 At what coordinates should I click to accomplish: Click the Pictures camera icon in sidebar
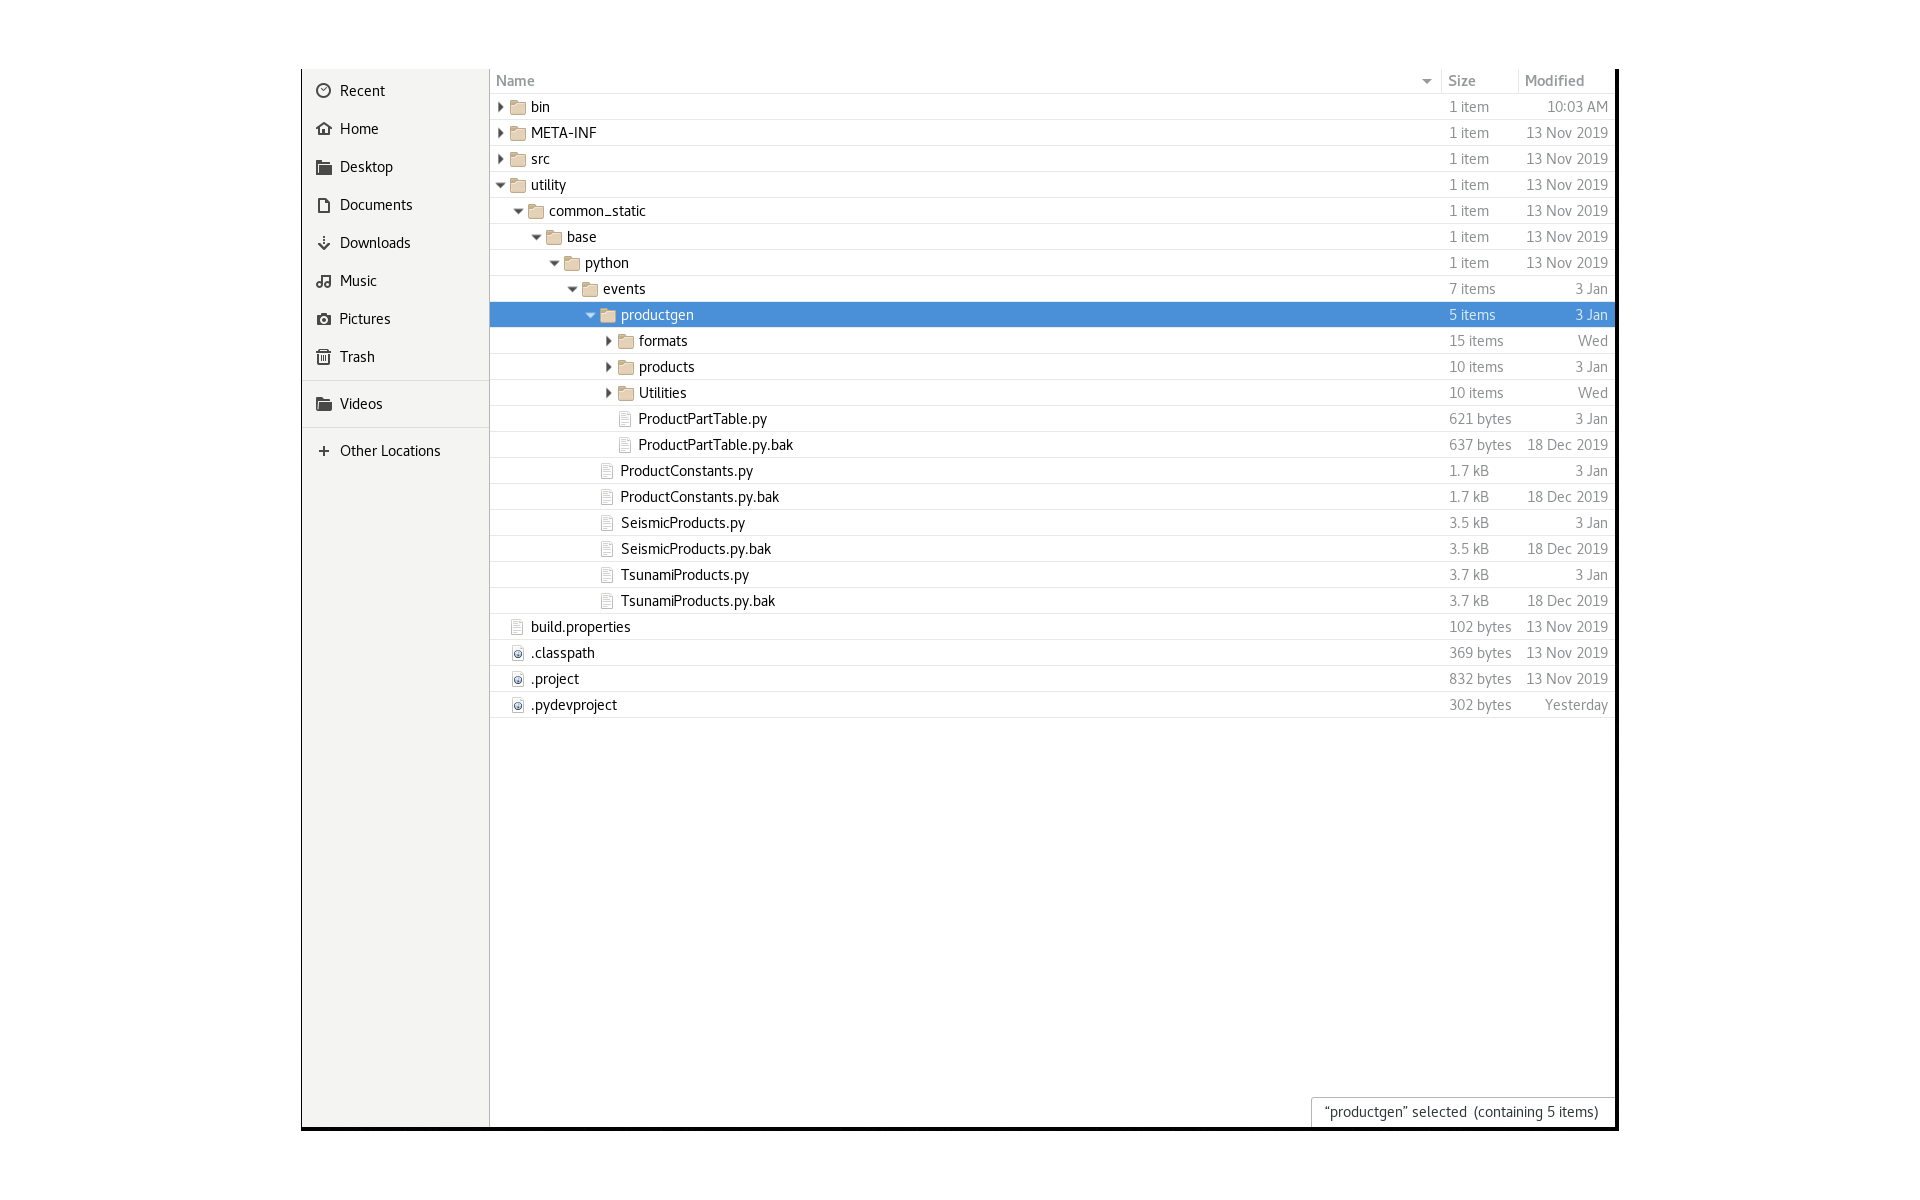(x=323, y=319)
